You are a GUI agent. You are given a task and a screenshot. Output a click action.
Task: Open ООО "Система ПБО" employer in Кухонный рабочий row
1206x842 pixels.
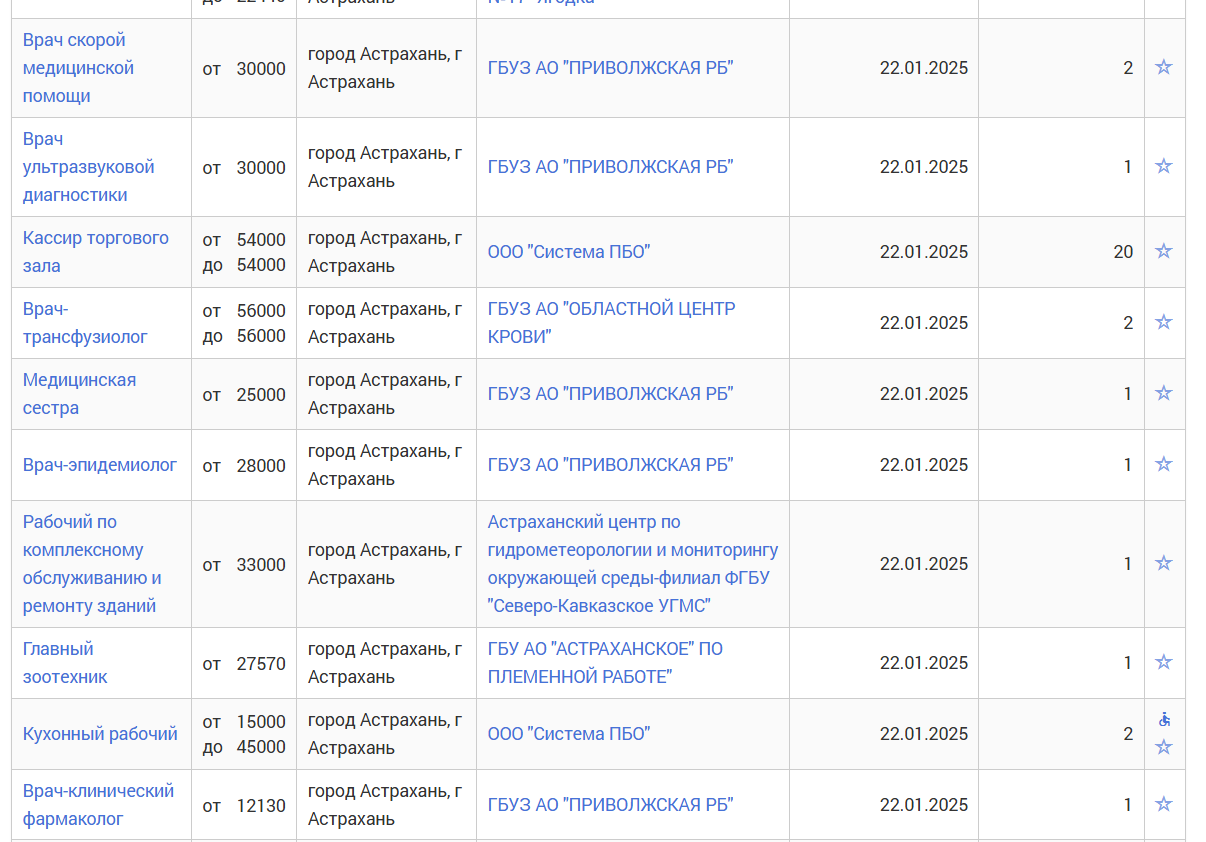[569, 734]
